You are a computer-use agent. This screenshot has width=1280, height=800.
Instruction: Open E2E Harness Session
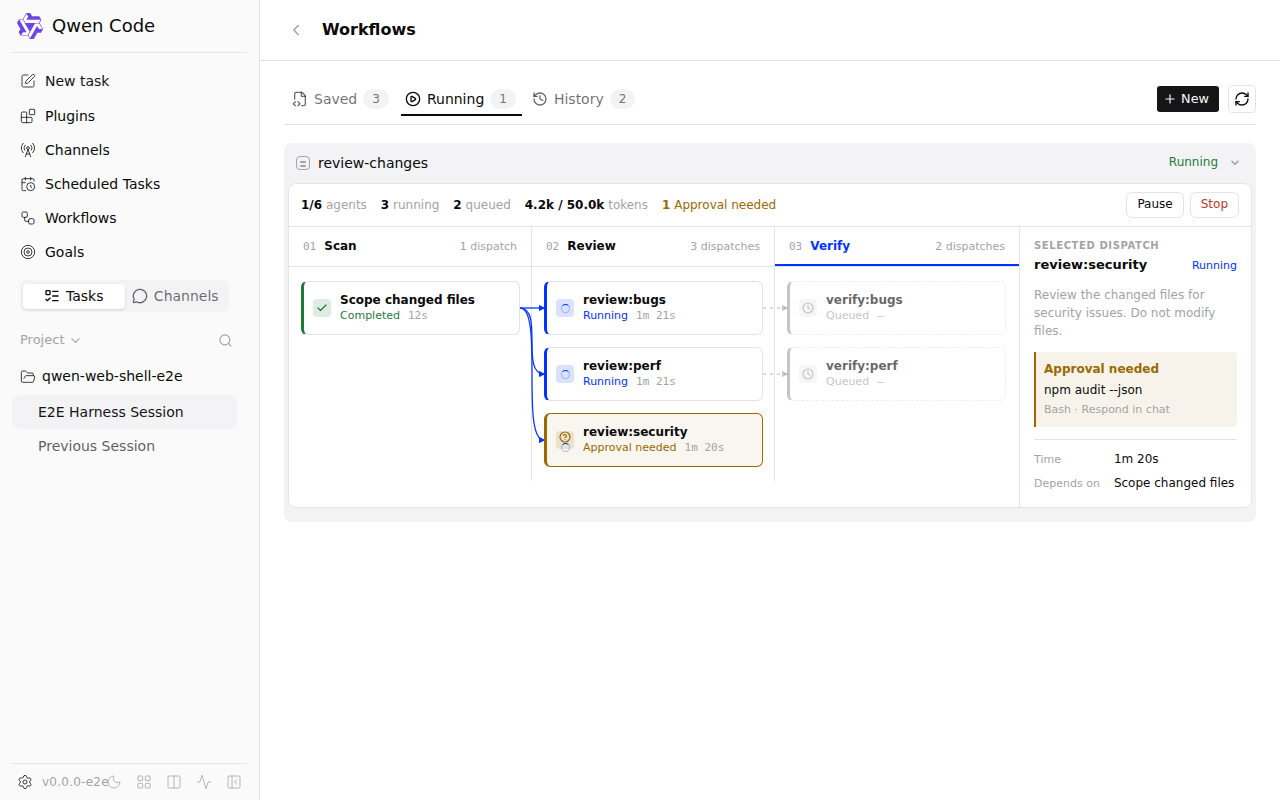click(x=124, y=412)
